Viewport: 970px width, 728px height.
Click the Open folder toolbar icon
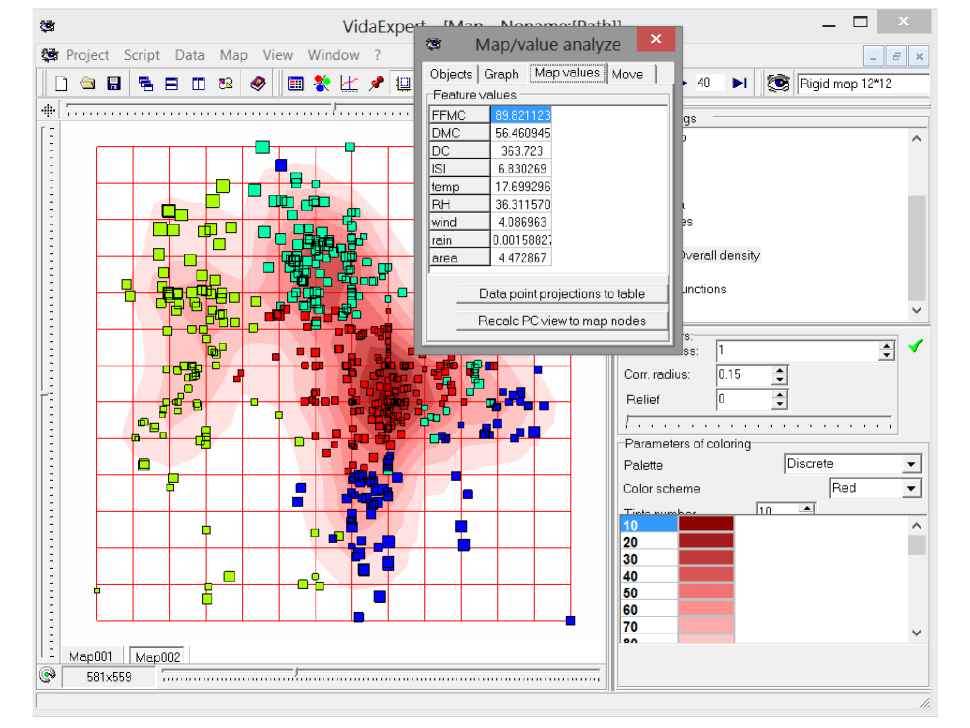coord(88,84)
